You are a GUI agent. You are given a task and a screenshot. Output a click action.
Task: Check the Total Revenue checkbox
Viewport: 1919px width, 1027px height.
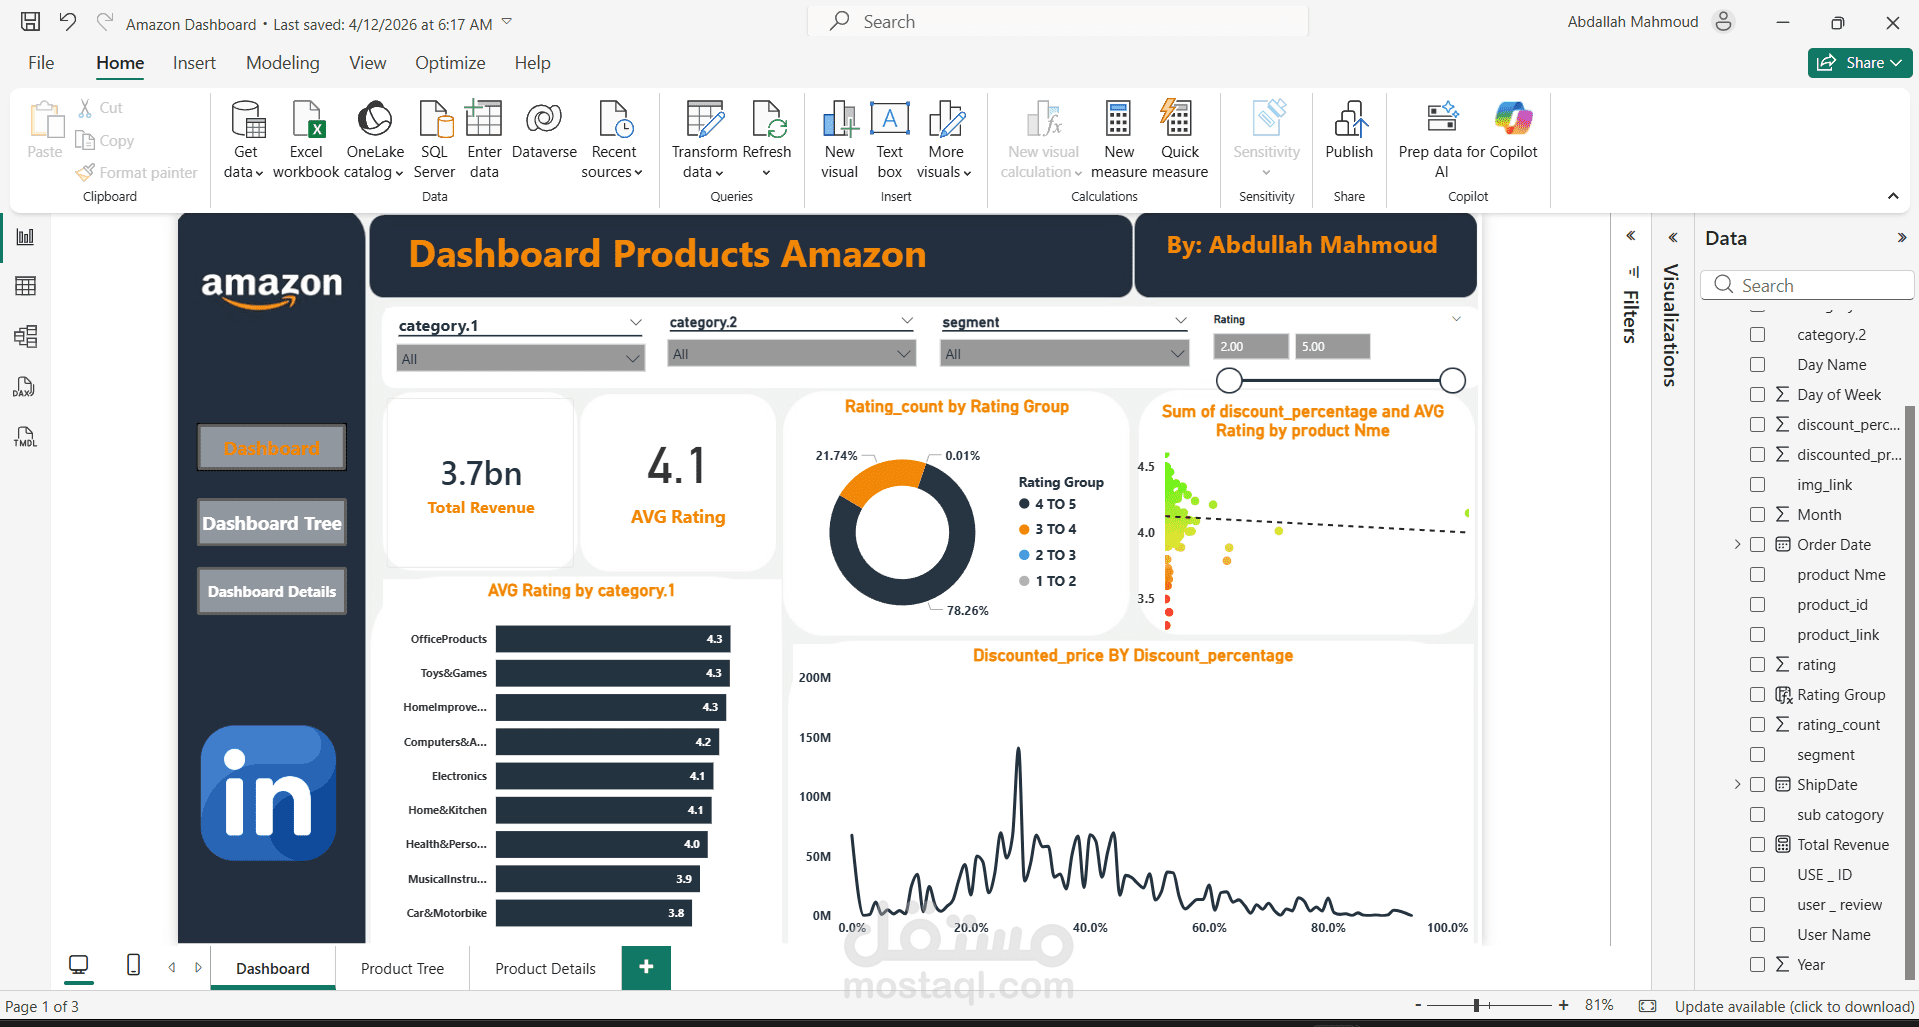(1757, 844)
